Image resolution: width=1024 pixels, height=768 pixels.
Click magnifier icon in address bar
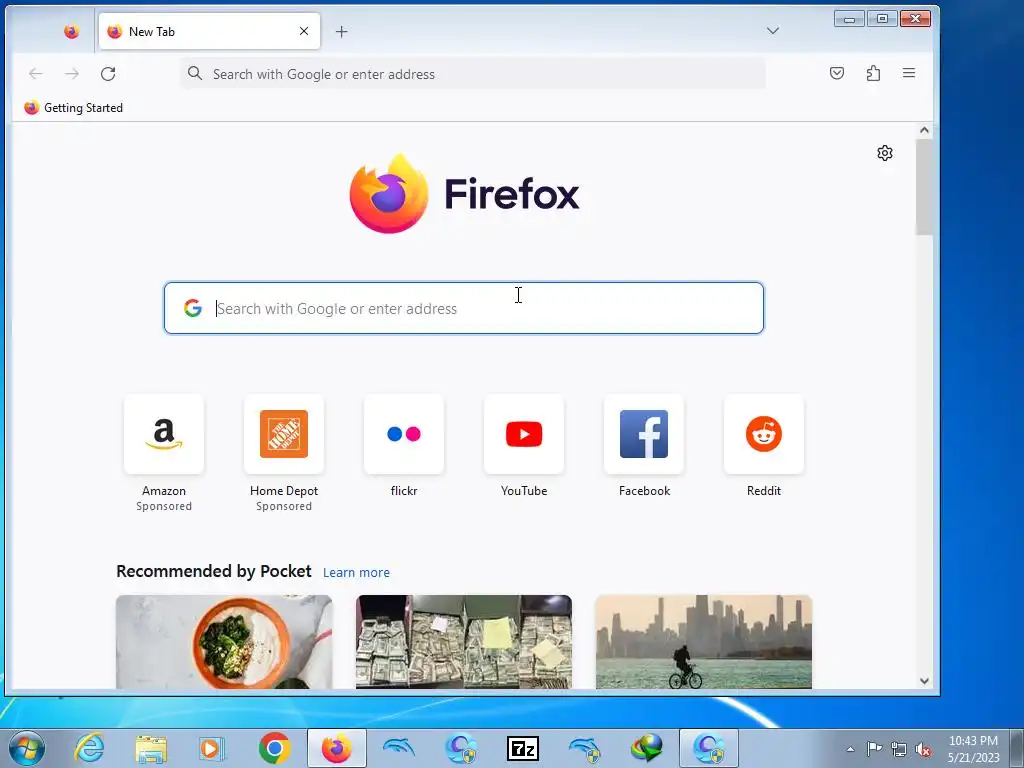195,73
